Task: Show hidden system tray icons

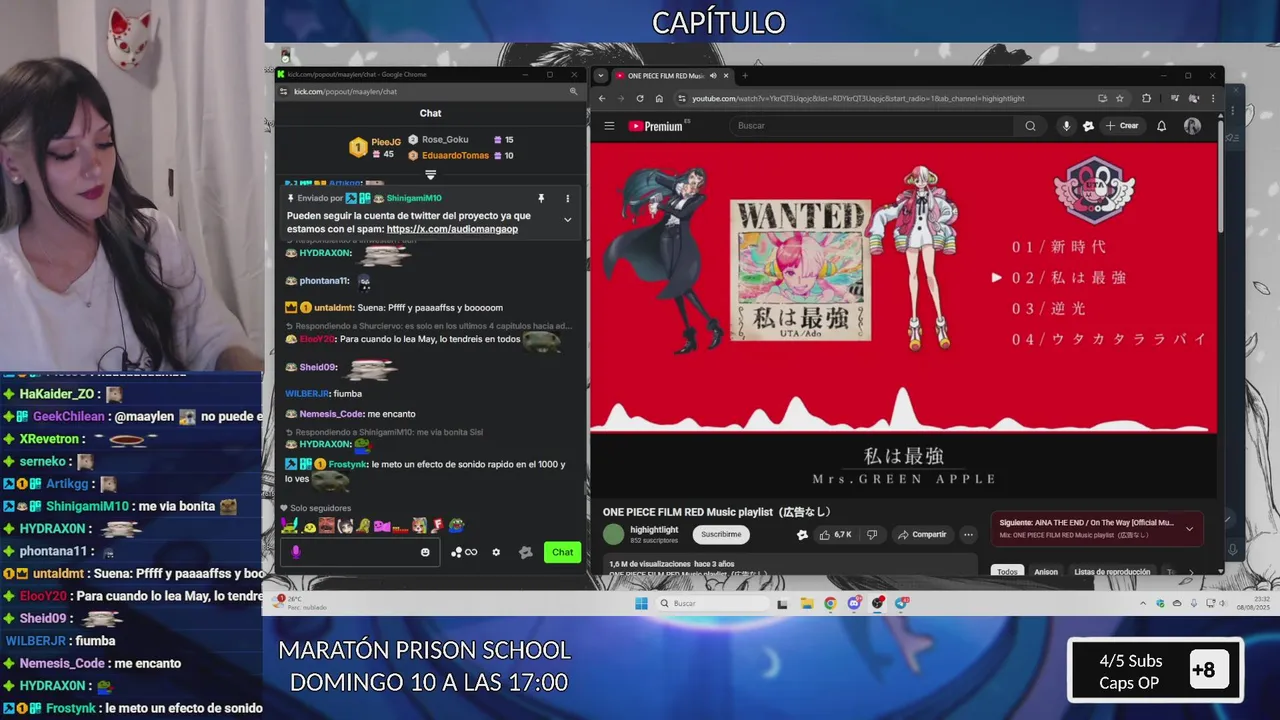Action: (1143, 603)
